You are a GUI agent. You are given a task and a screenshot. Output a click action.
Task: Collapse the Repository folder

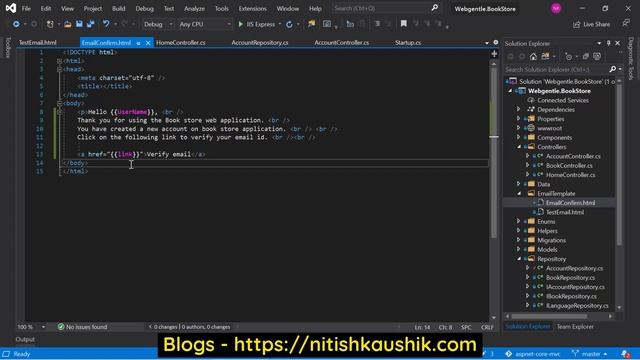[519, 259]
